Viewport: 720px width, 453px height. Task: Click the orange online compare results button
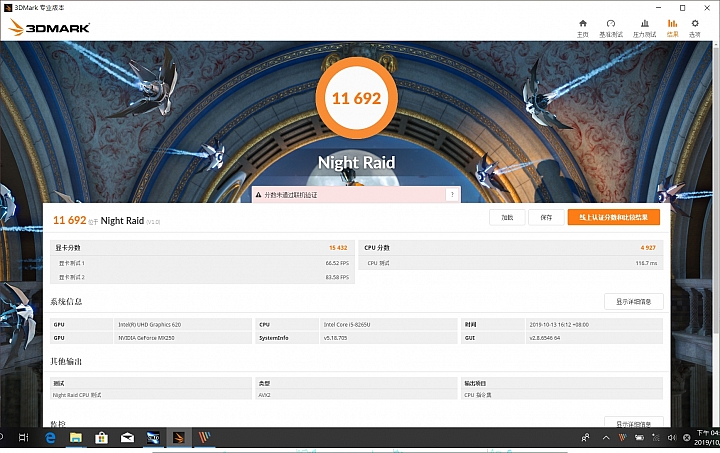pos(613,218)
